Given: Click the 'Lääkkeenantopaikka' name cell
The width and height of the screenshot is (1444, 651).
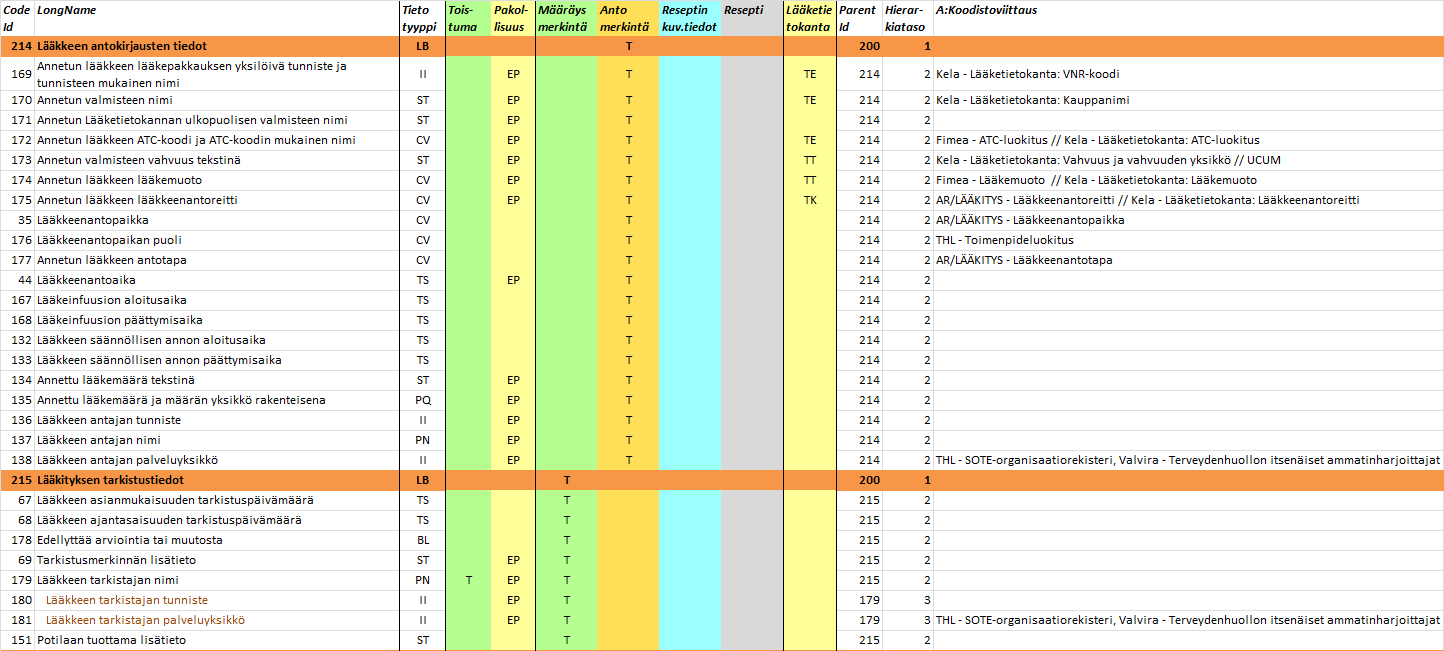Looking at the screenshot, I should 217,220.
